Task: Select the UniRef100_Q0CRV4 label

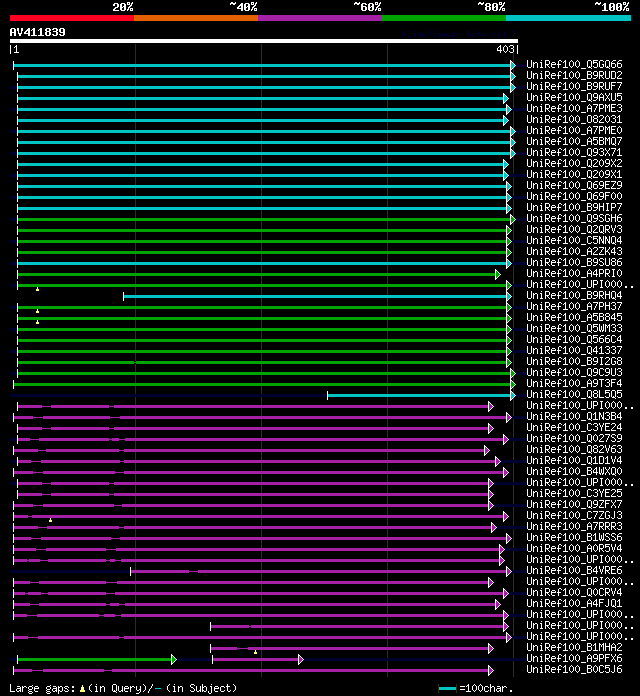Action: pyautogui.click(x=574, y=592)
